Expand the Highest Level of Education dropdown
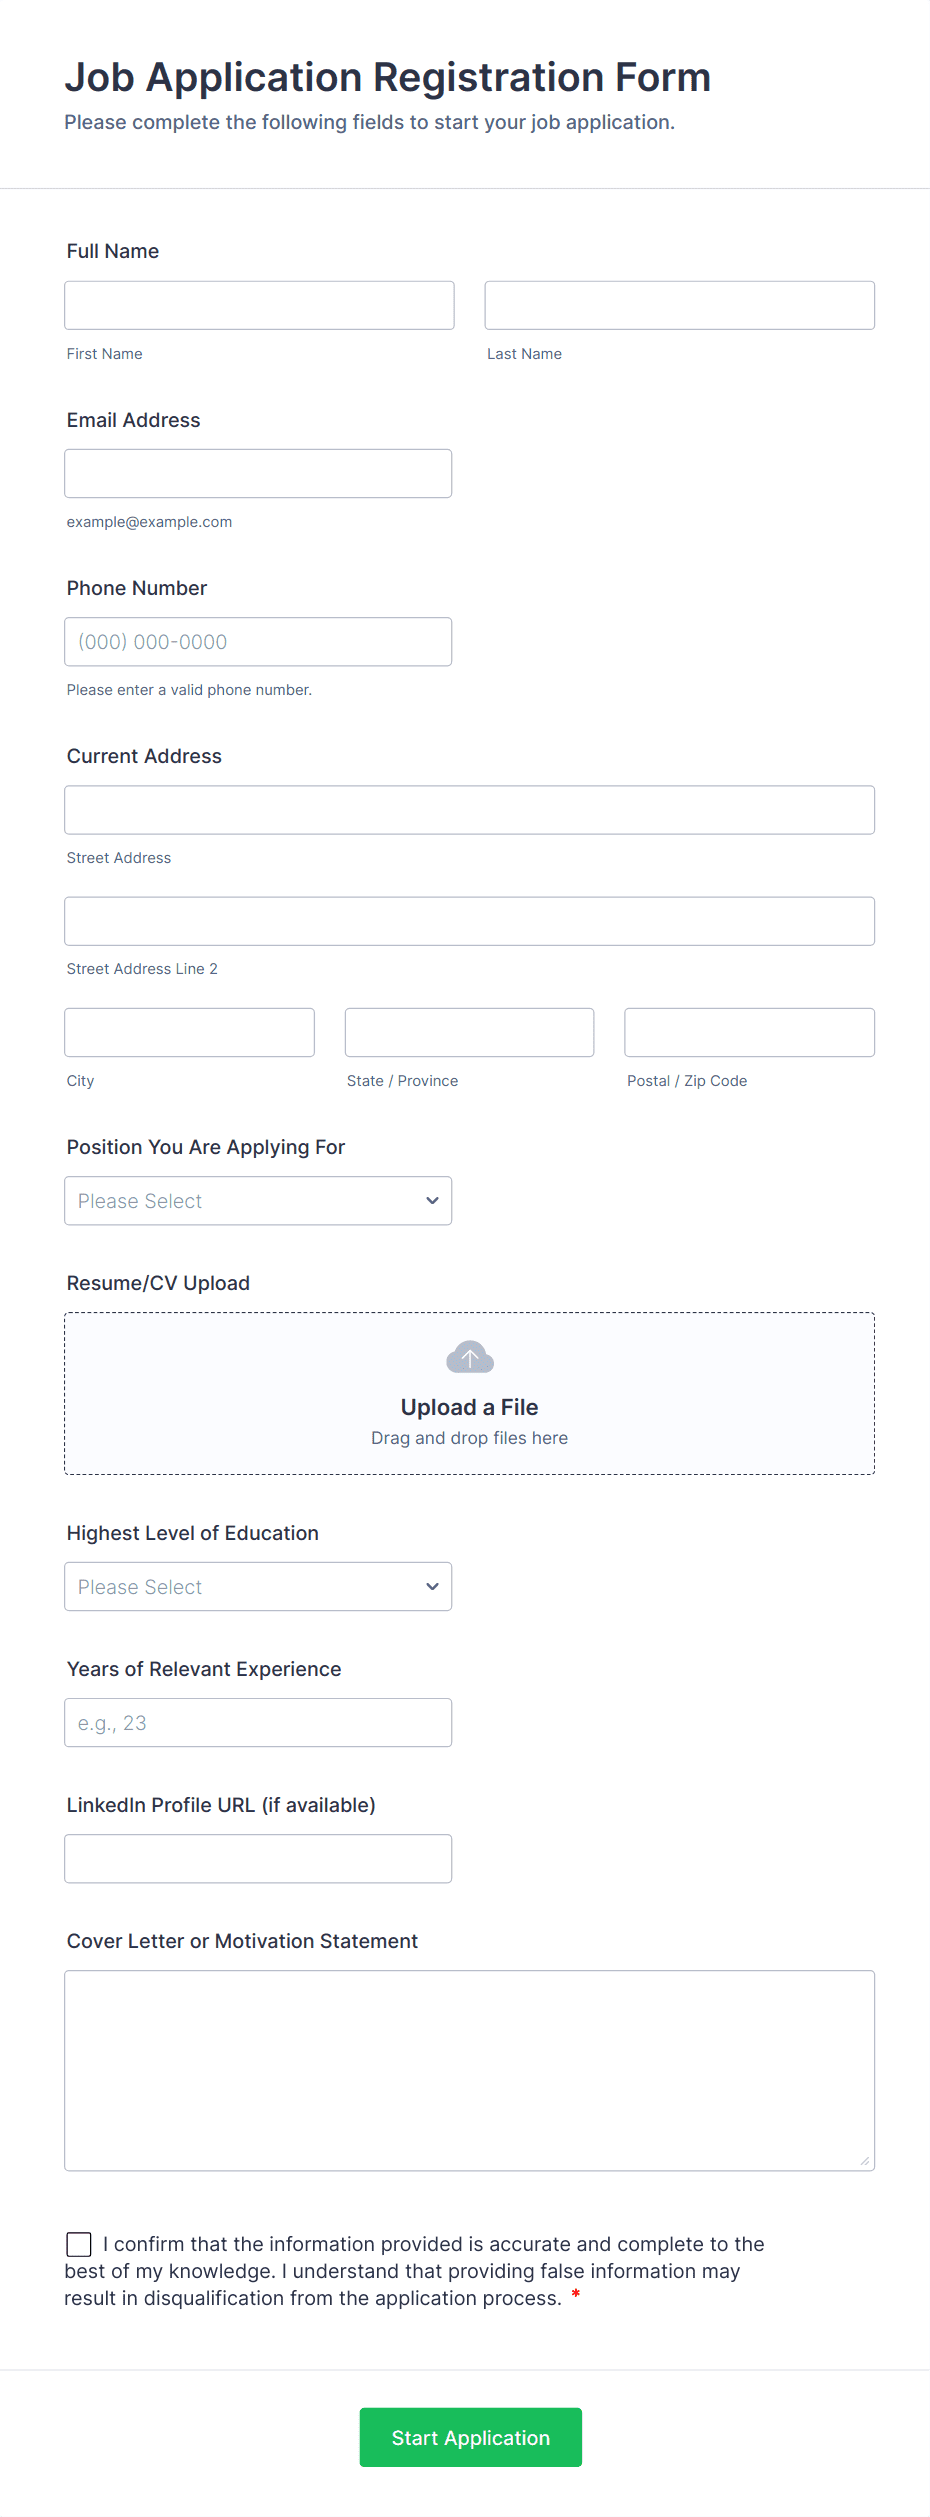 [258, 1587]
